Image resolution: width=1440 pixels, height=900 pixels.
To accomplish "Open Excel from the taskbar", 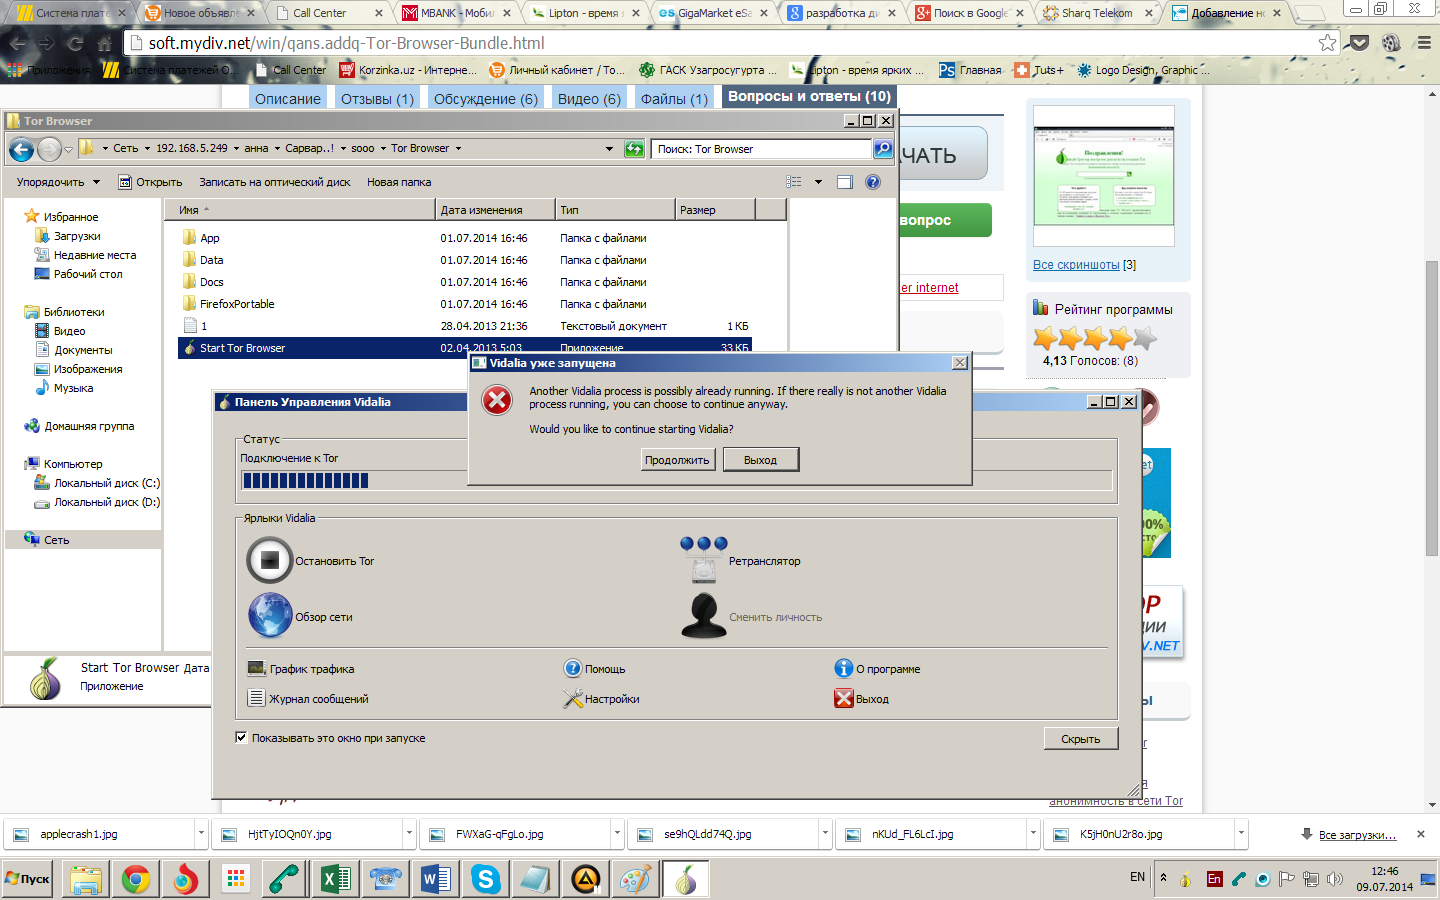I will point(336,879).
